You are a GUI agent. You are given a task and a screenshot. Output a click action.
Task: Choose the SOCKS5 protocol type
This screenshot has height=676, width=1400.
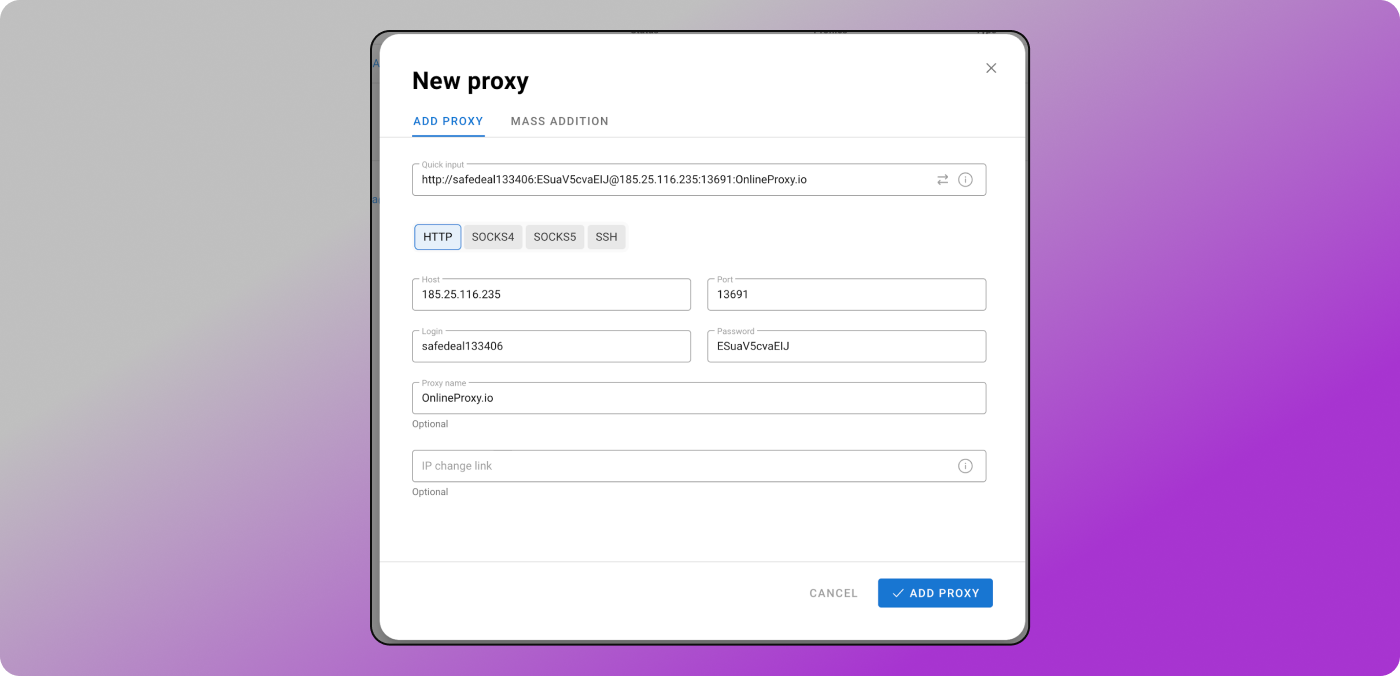[x=555, y=237]
